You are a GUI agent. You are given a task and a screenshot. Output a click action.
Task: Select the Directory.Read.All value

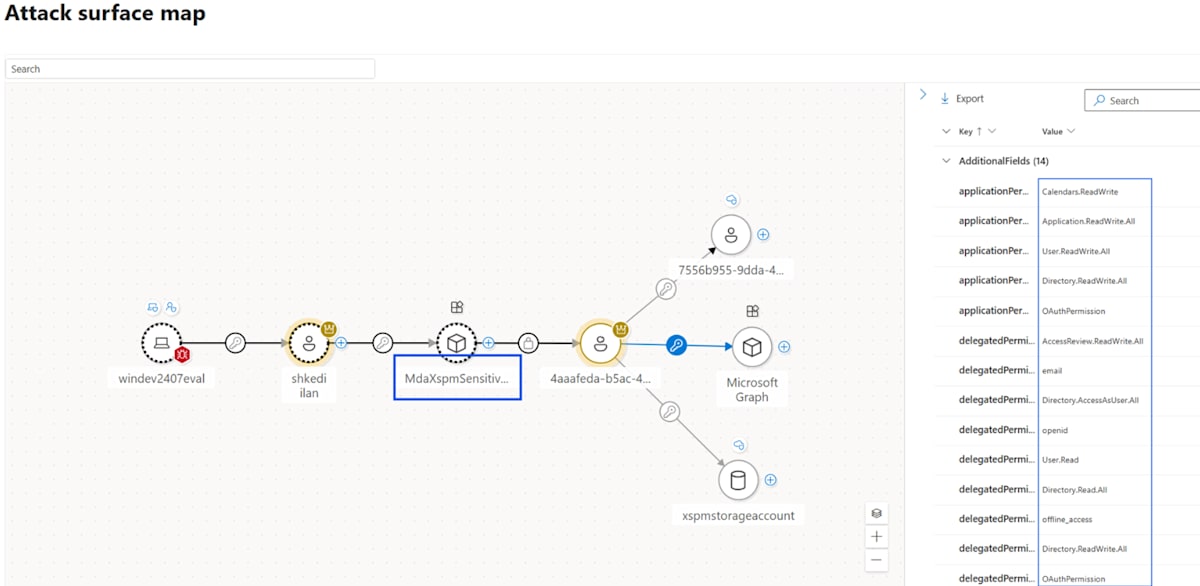point(1073,490)
